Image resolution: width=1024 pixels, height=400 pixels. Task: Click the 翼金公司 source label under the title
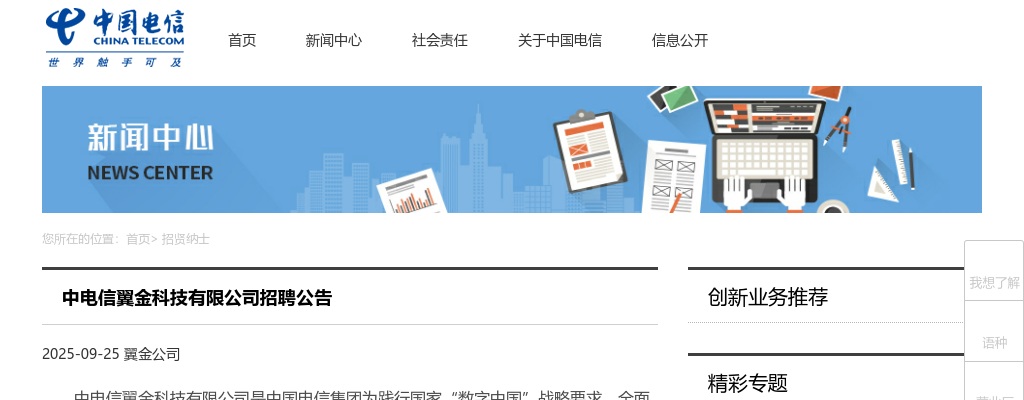pyautogui.click(x=152, y=354)
